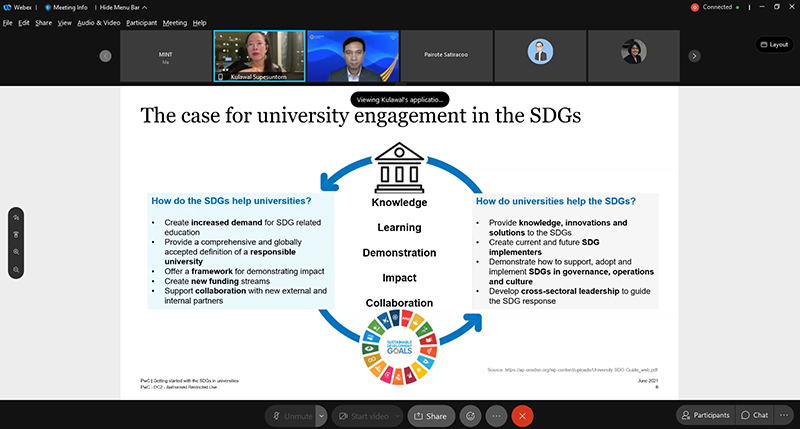Open the emoji reactions icon
The height and width of the screenshot is (429, 800).
click(x=469, y=415)
